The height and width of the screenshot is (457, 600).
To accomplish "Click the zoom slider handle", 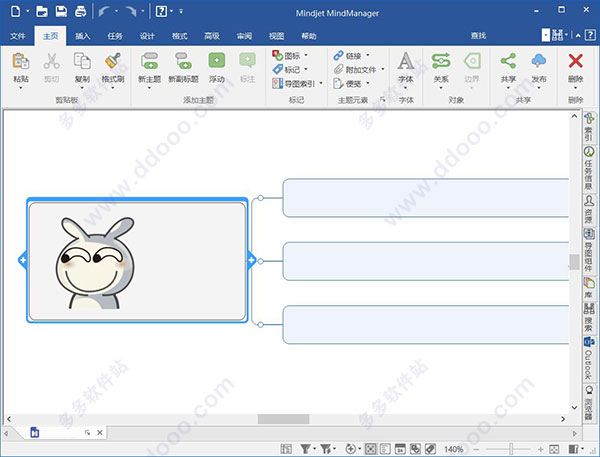I will [x=511, y=449].
